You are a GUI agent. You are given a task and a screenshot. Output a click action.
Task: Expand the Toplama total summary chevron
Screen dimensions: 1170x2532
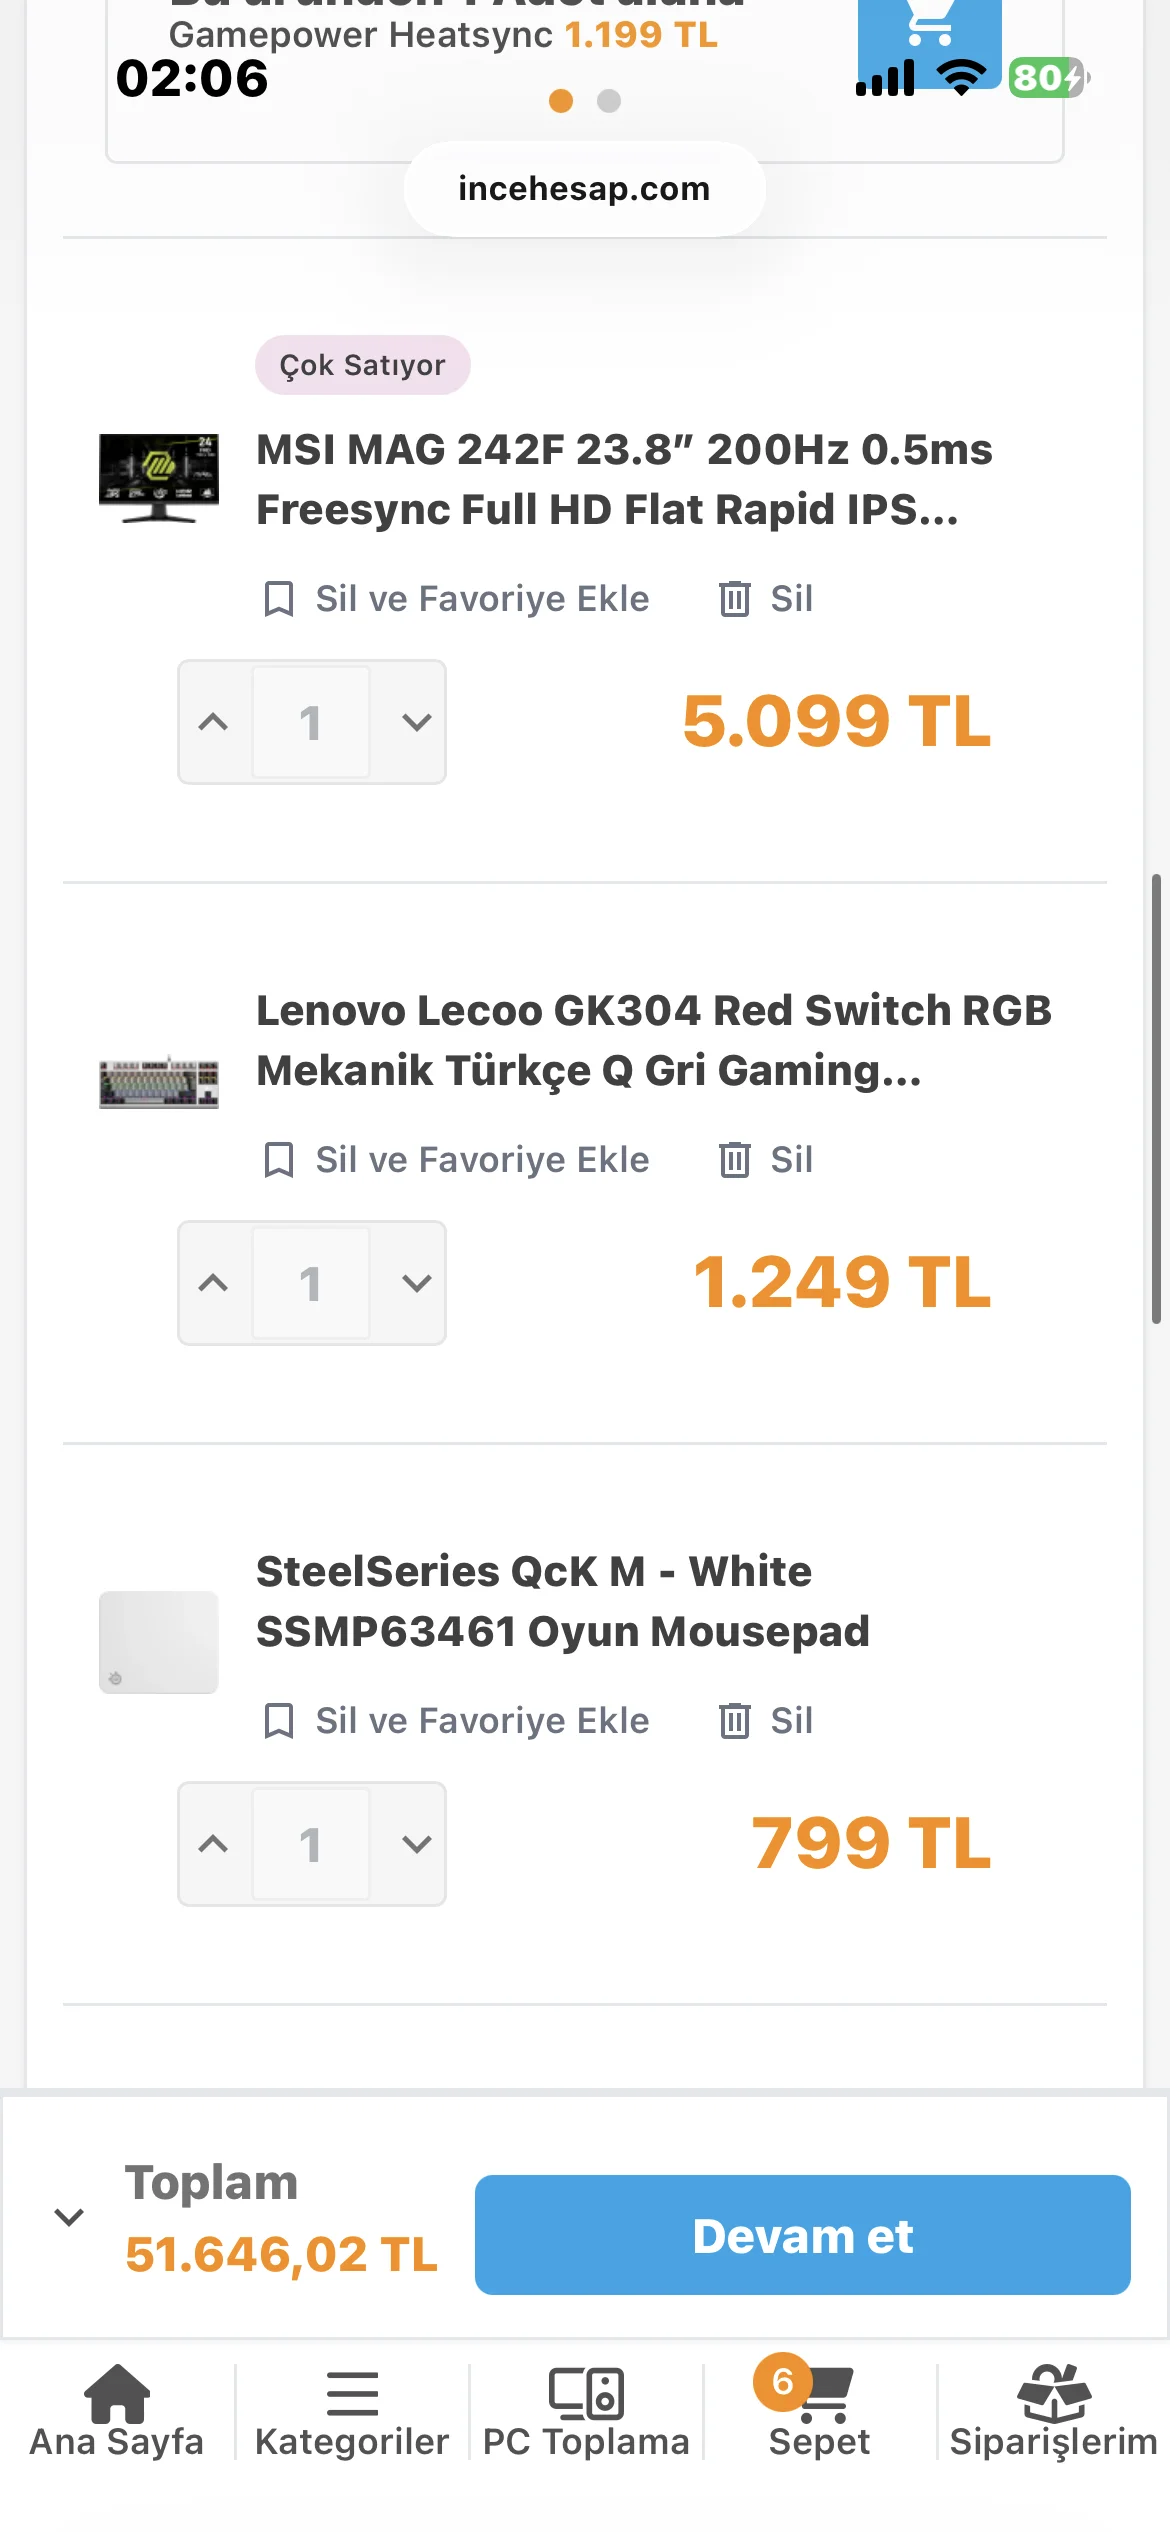tap(69, 2217)
